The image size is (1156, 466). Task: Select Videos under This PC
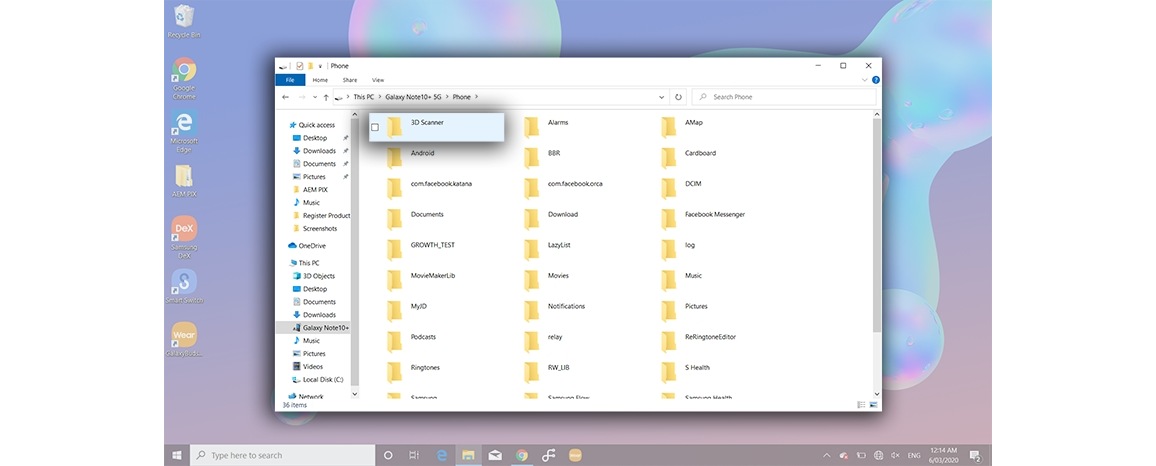(x=307, y=366)
